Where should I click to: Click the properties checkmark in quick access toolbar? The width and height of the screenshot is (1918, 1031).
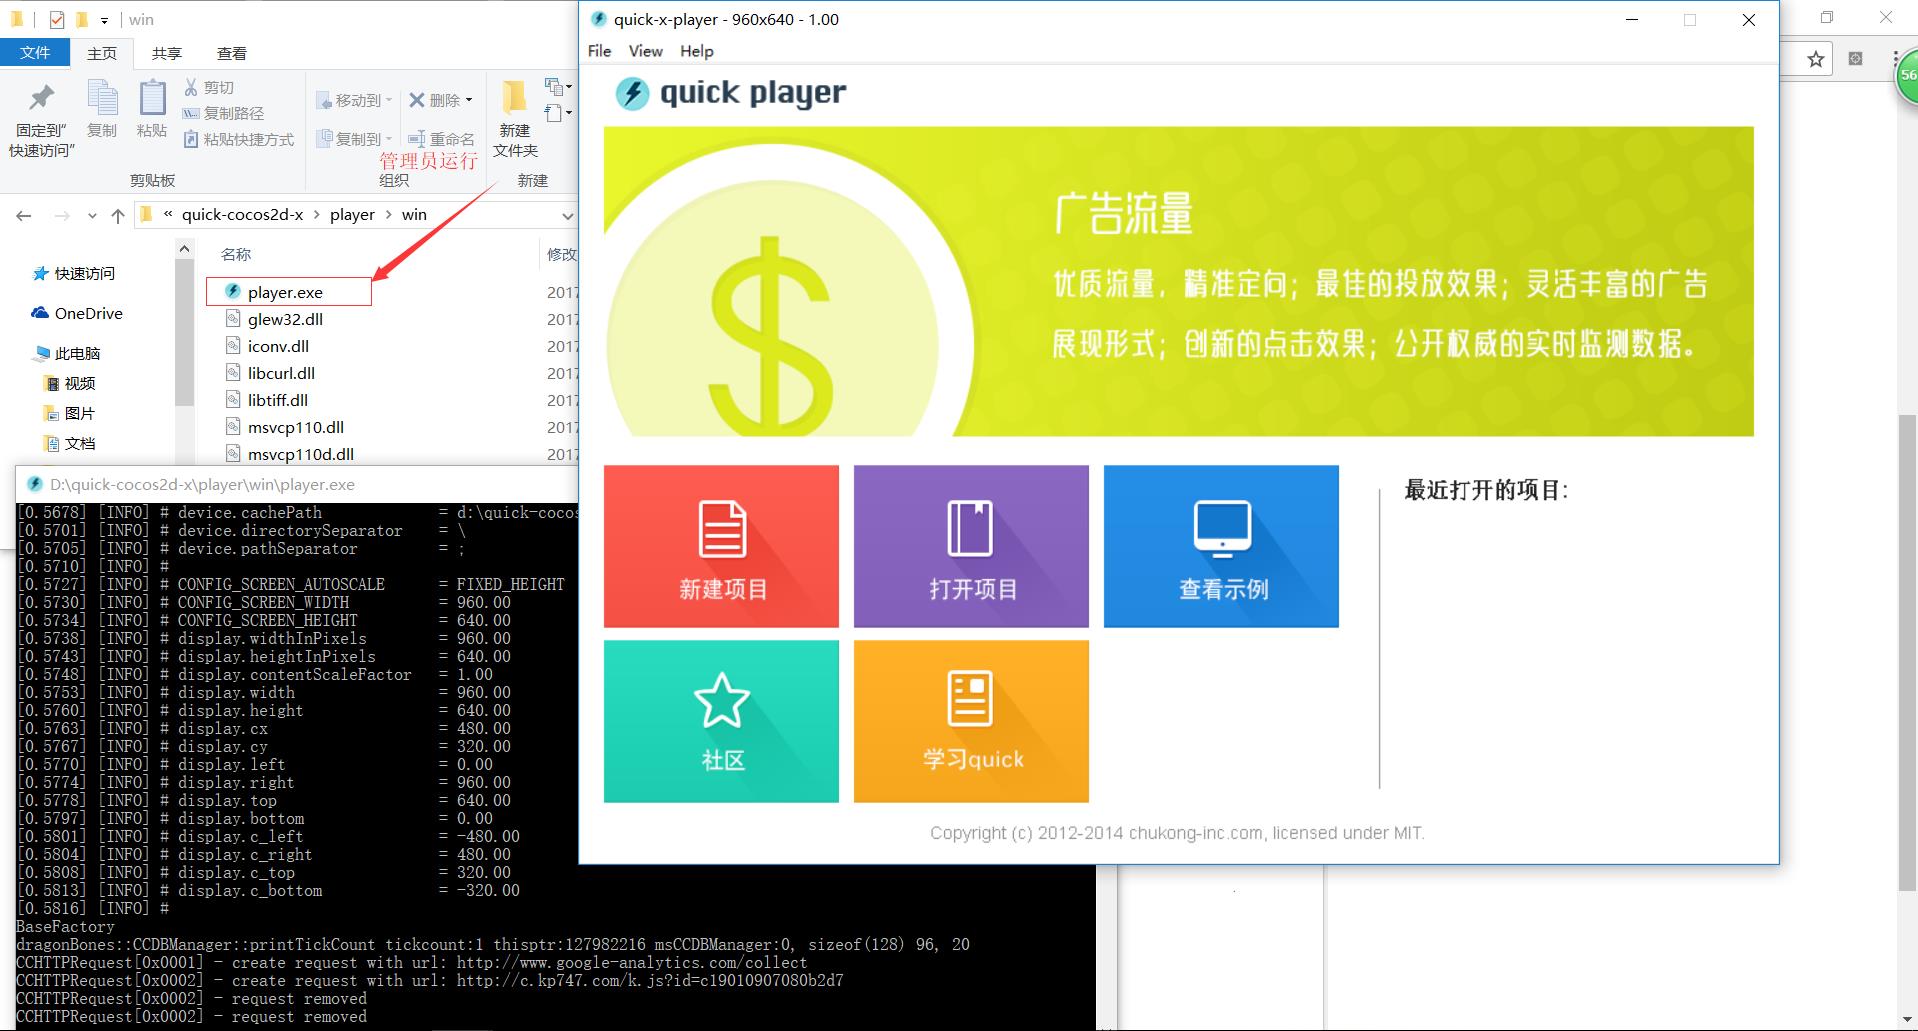pos(57,19)
